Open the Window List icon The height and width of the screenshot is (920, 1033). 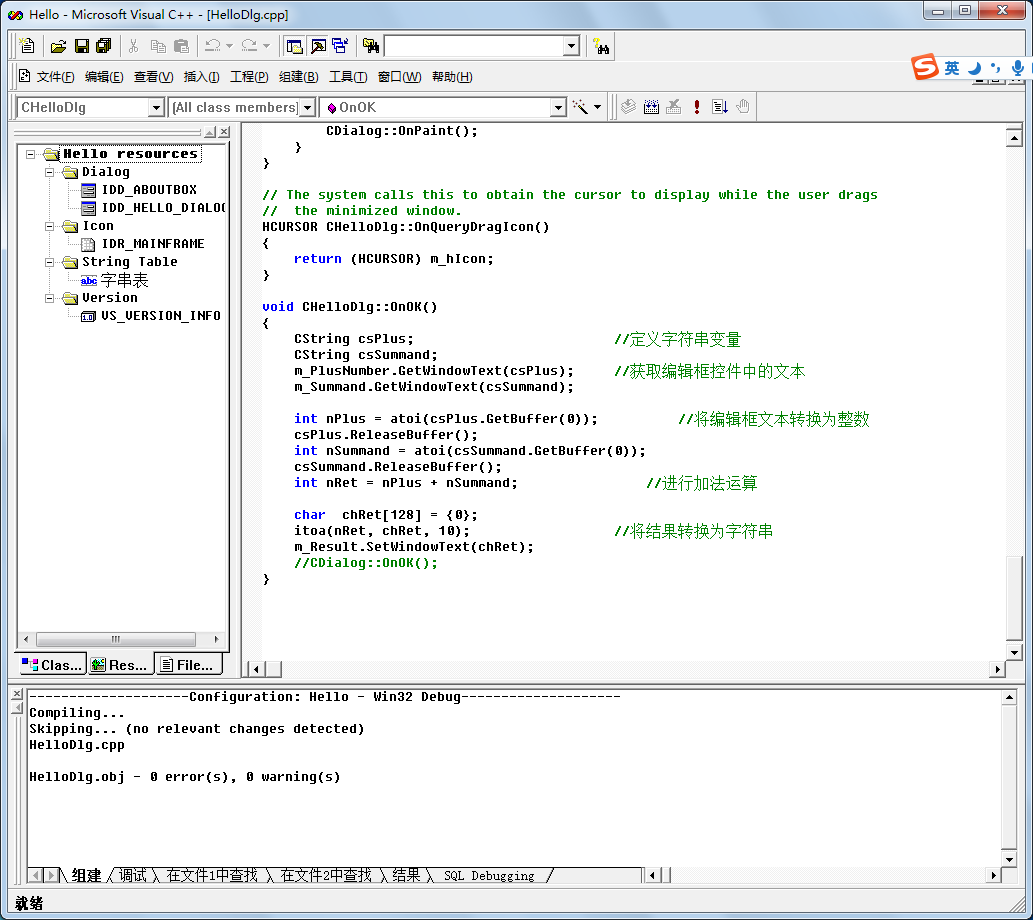[340, 46]
